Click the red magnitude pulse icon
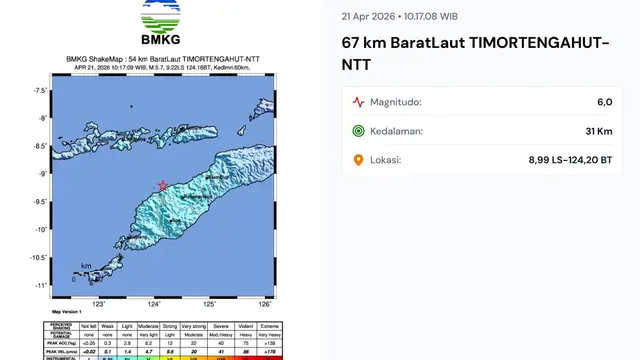The width and height of the screenshot is (640, 360). (x=358, y=102)
